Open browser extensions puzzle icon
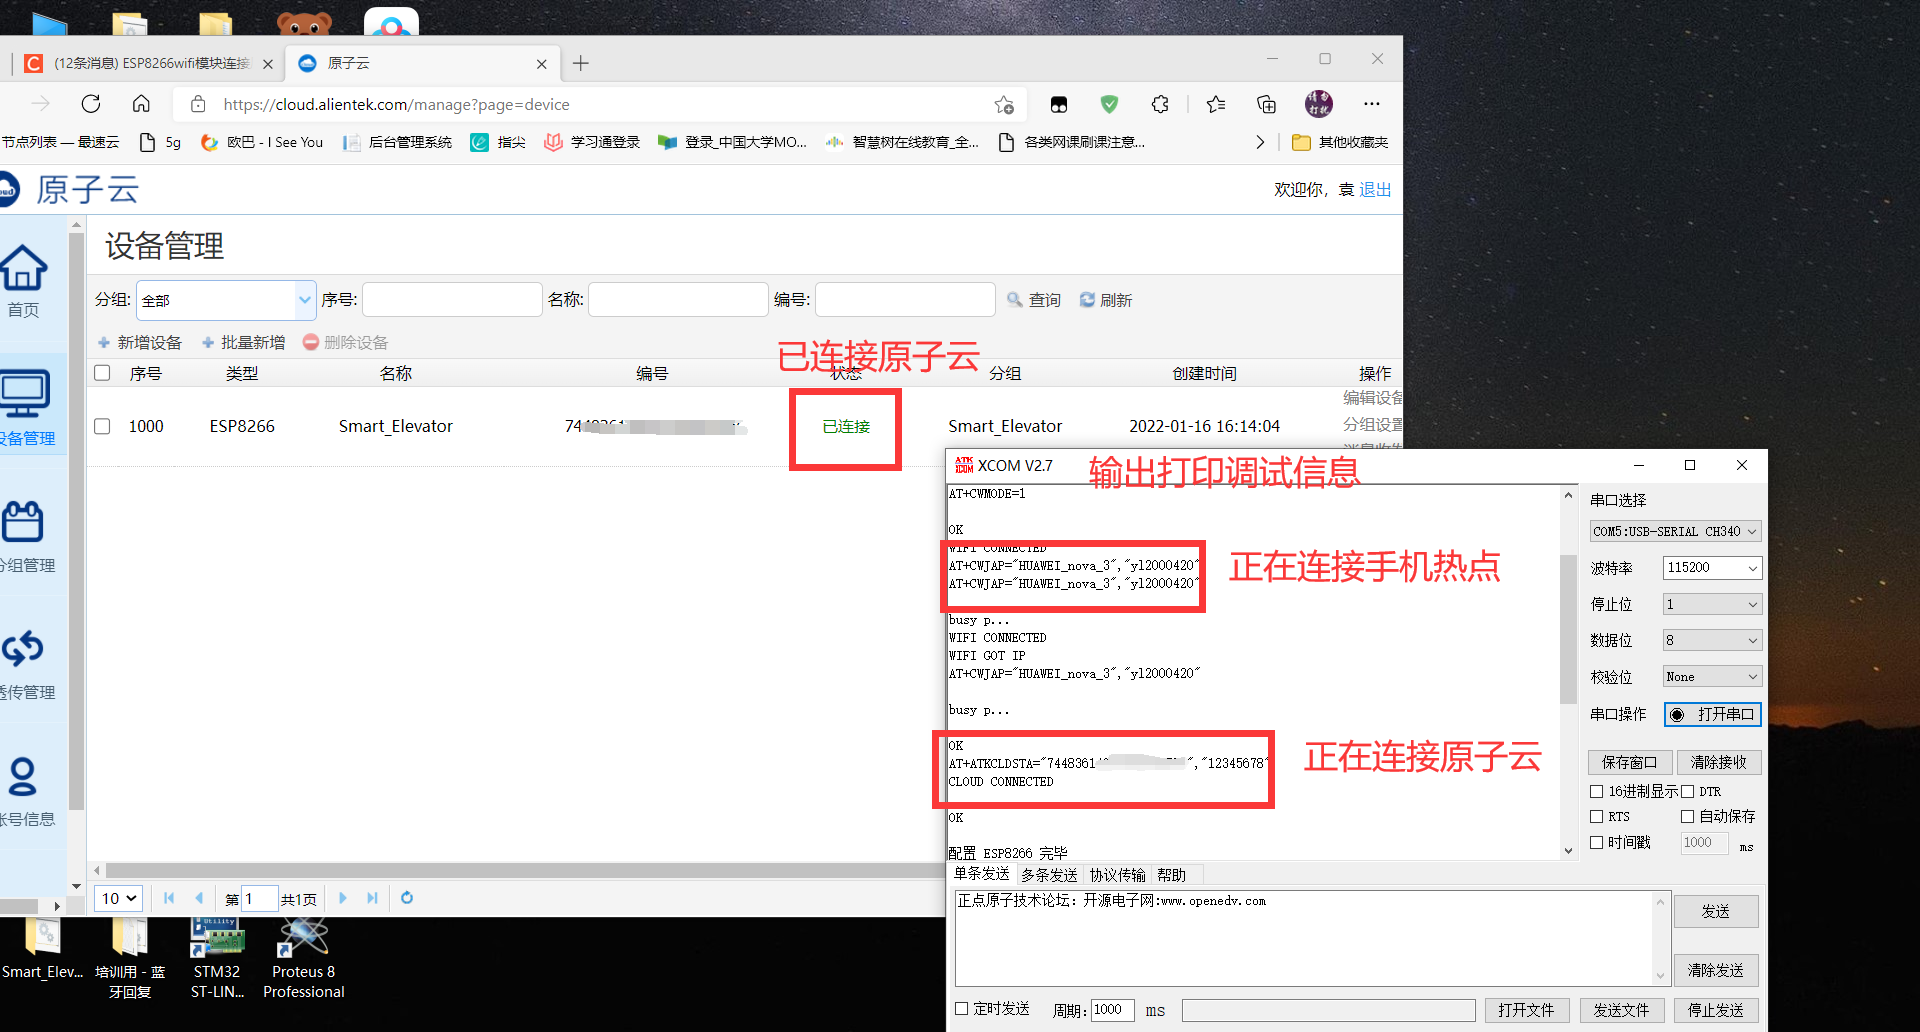Viewport: 1920px width, 1032px height. (1160, 104)
